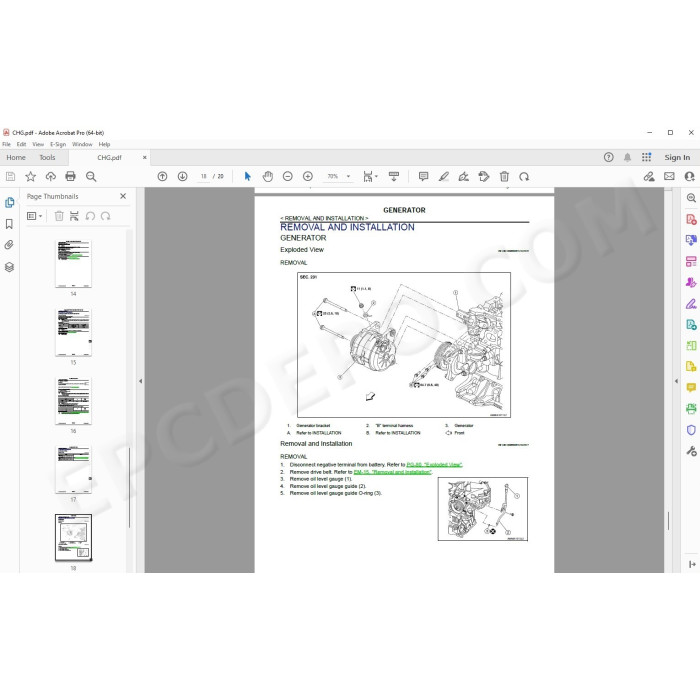Screen dimensions: 700x700
Task: Collapse the left navigation pane arrow
Action: coord(140,381)
